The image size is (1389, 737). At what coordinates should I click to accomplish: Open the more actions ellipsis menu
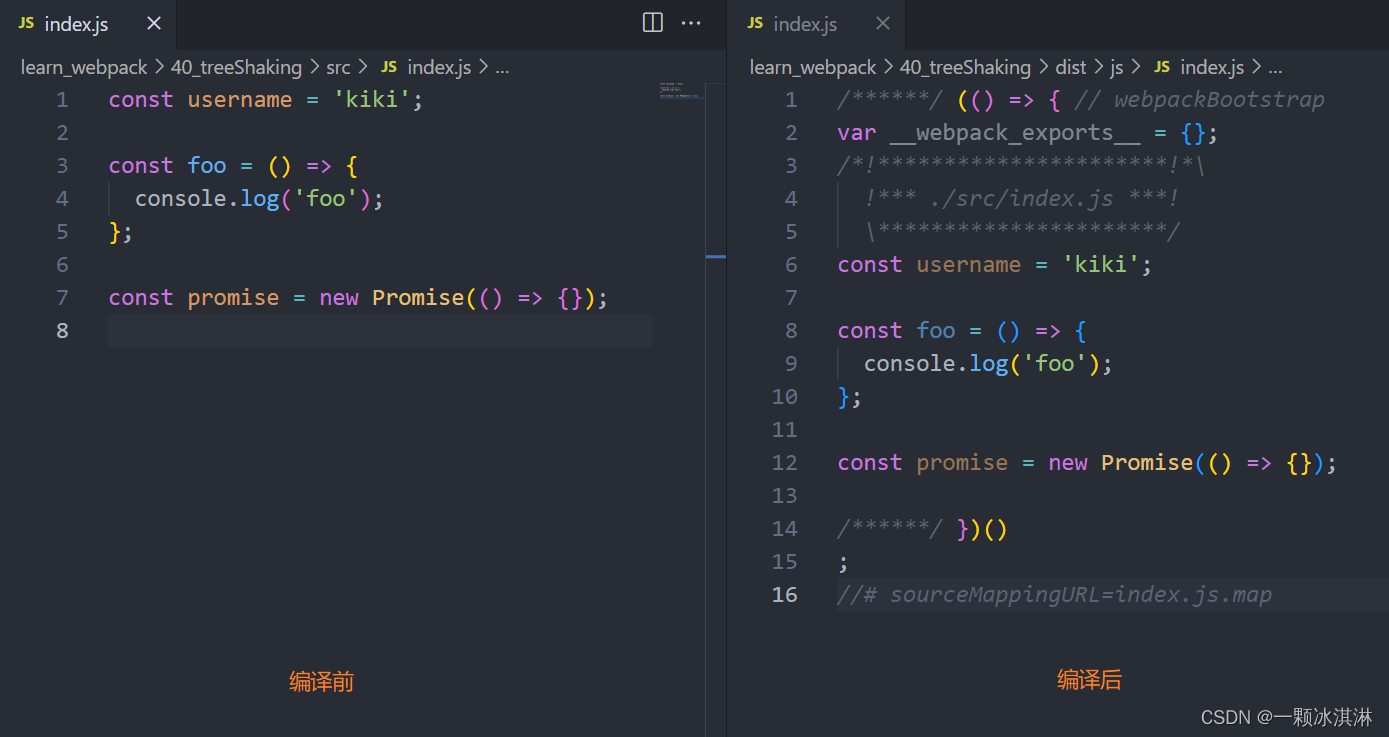691,23
